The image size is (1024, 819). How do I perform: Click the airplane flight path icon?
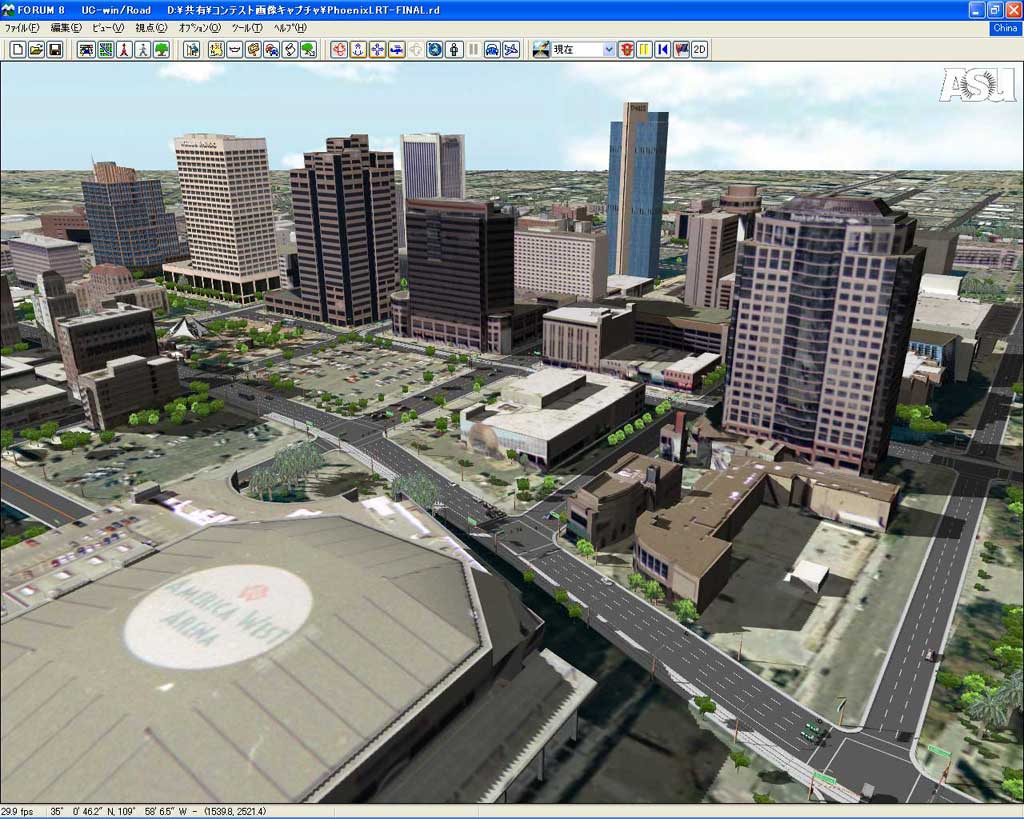click(x=511, y=50)
